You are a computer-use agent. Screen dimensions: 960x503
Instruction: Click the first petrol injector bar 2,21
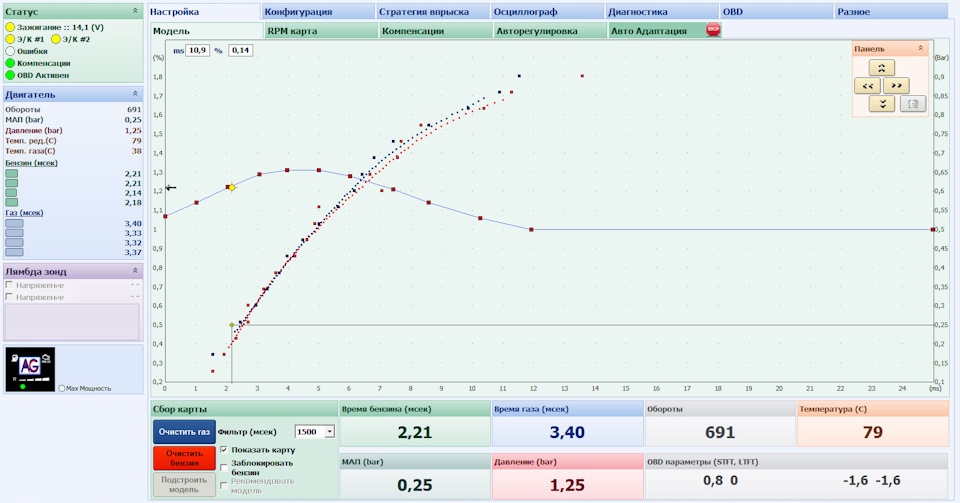[x=12, y=174]
